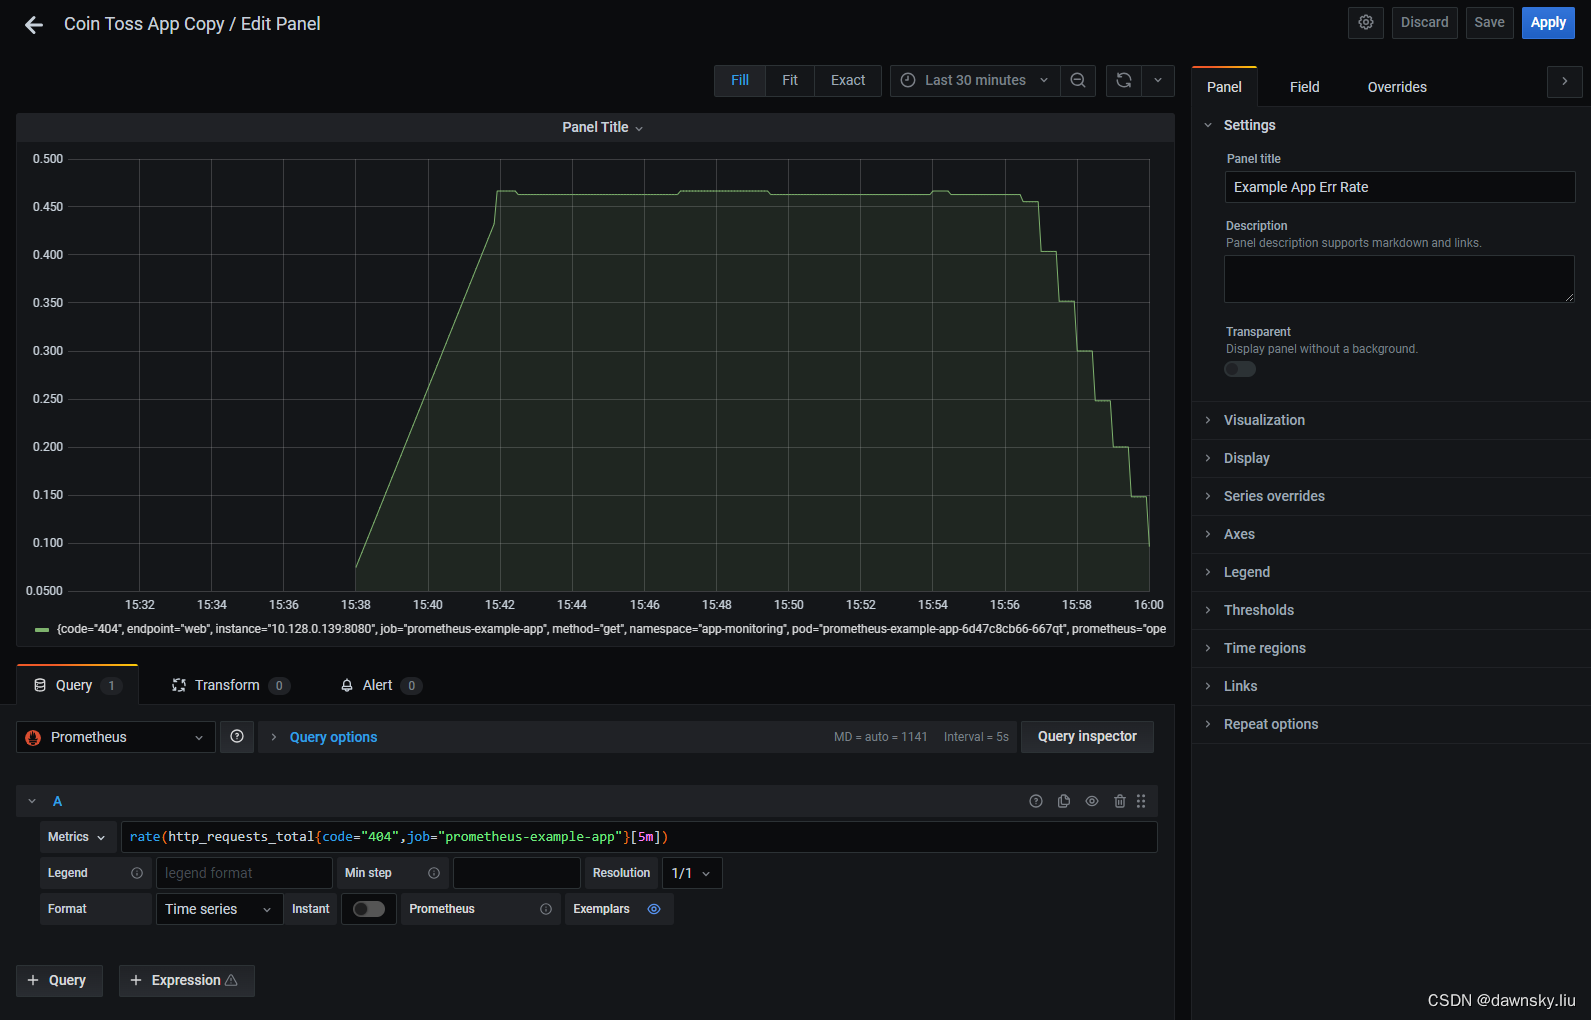1591x1020 pixels.
Task: Open Last 30 minutes time picker
Action: [975, 80]
